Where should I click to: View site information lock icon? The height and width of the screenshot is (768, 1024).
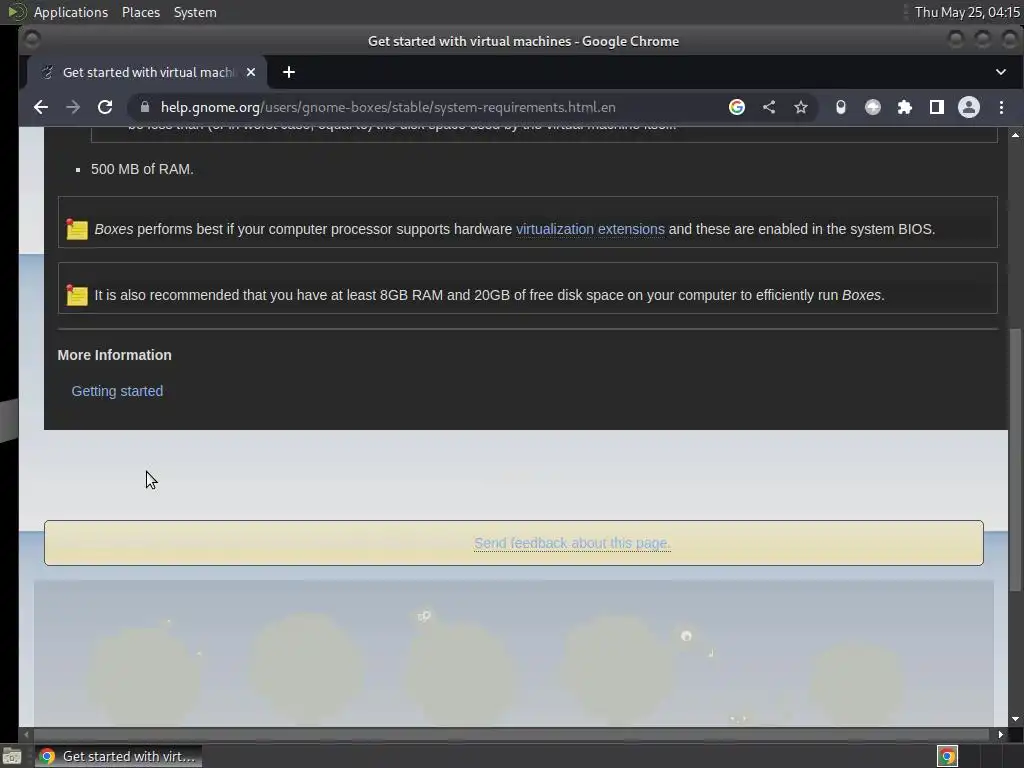pos(145,107)
